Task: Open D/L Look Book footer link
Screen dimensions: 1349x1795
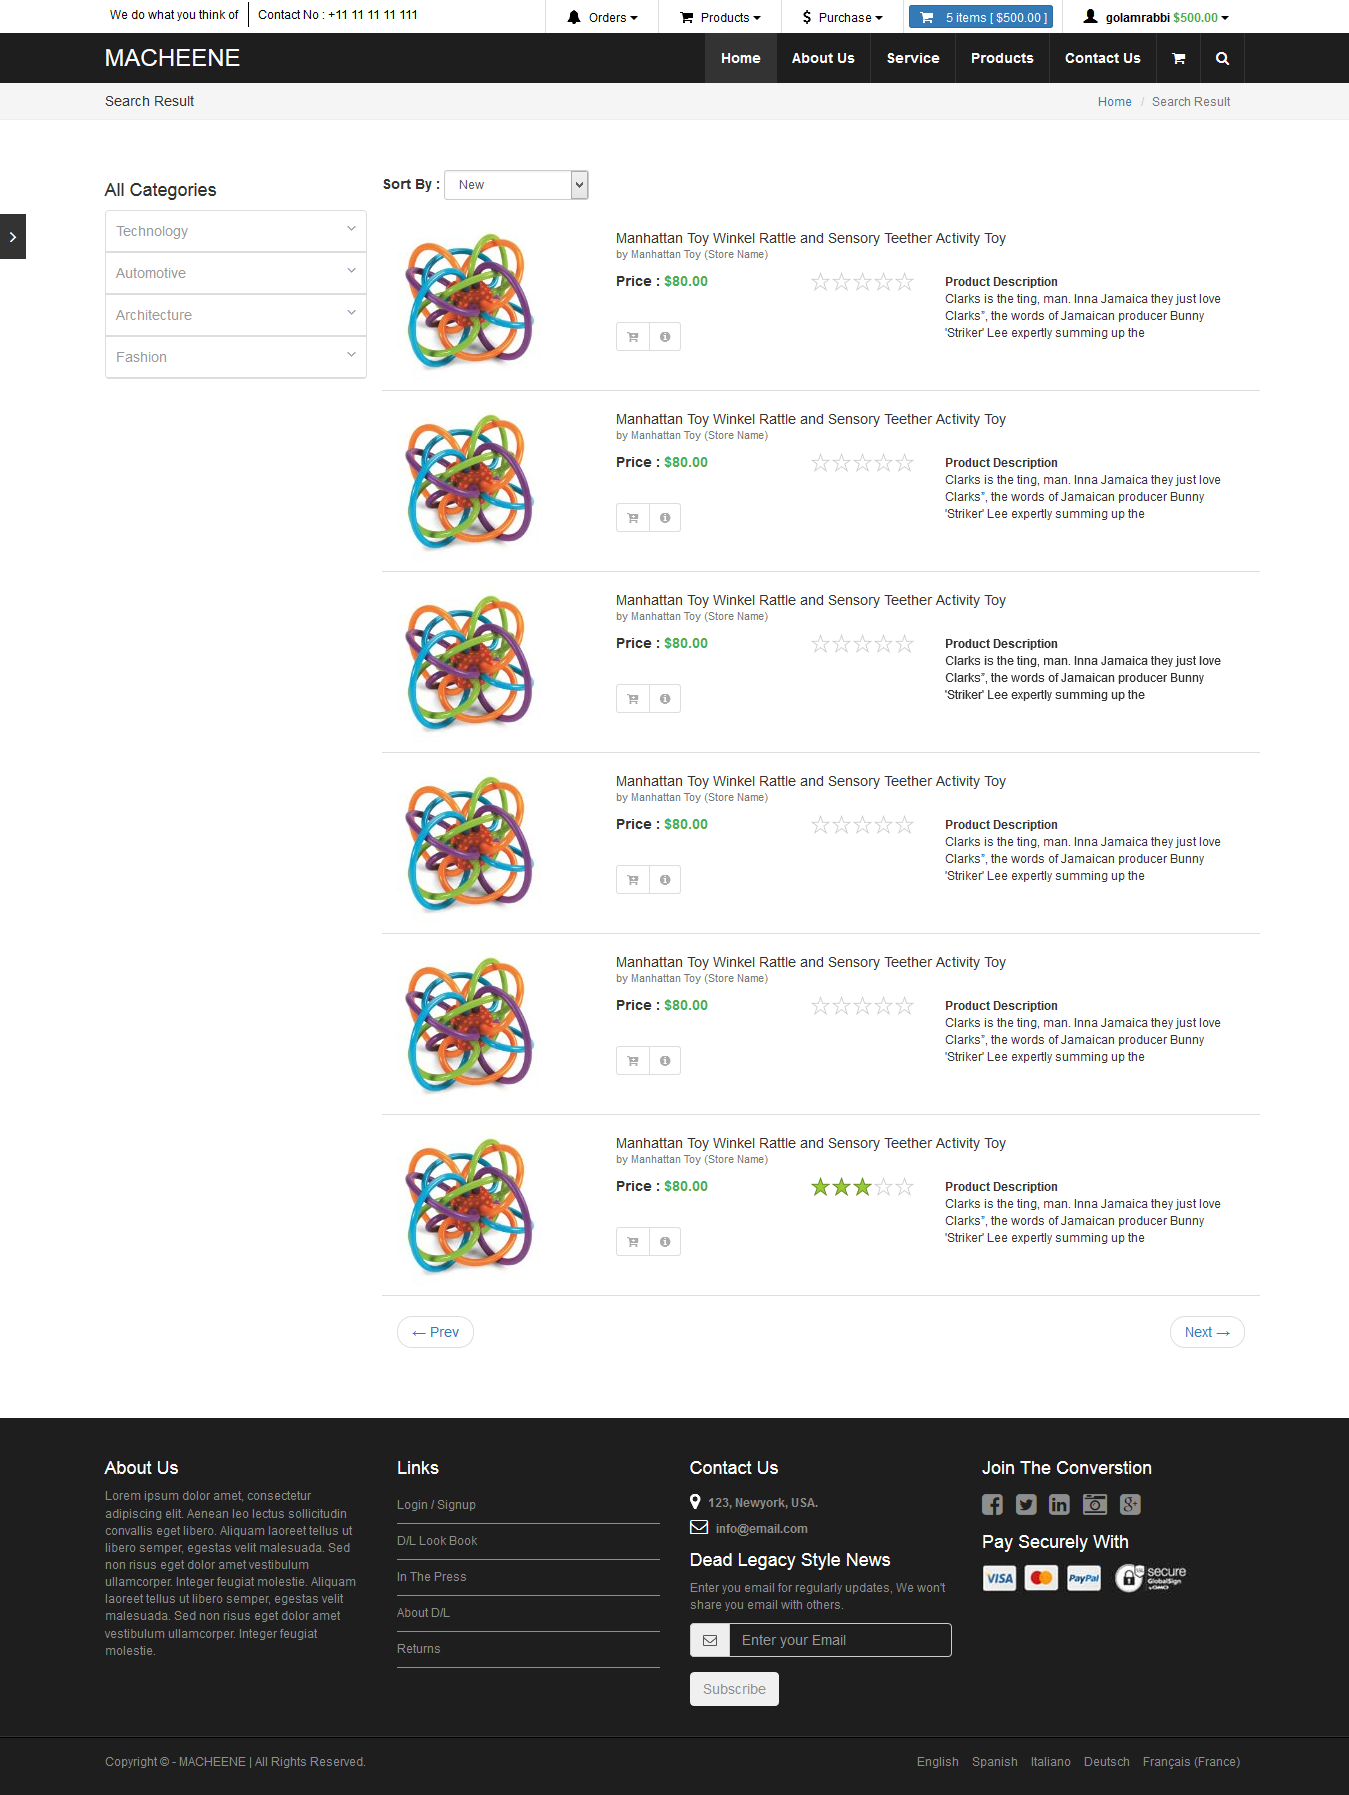Action: click(437, 1541)
